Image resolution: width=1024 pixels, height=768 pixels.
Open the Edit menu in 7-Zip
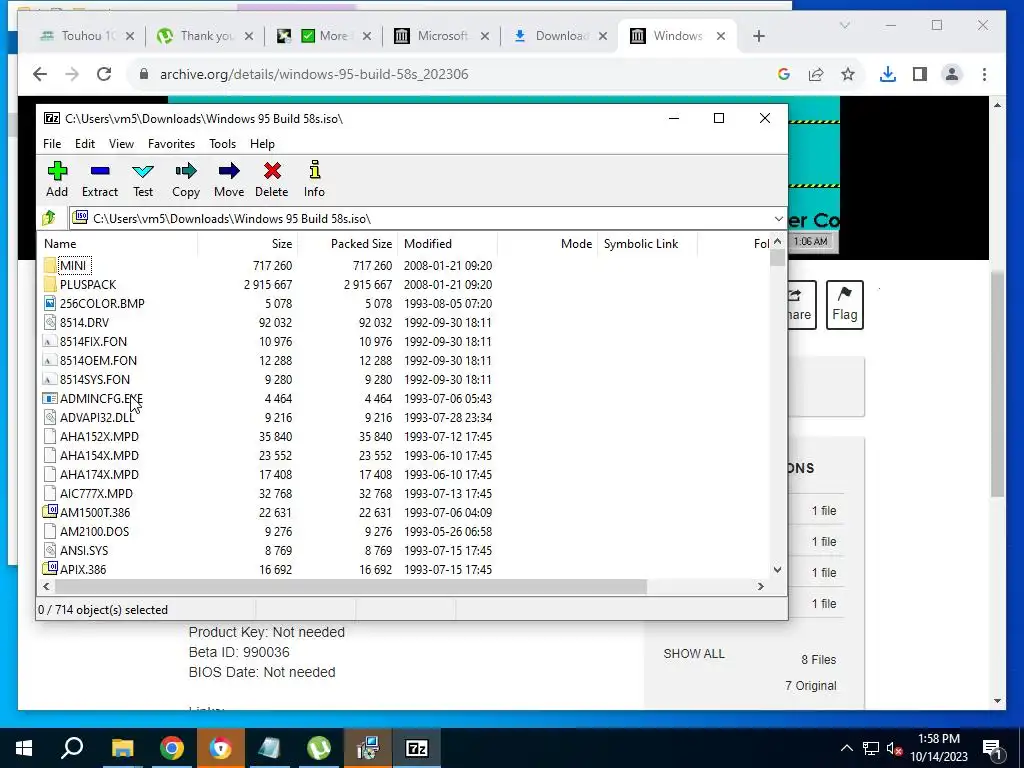pyautogui.click(x=85, y=144)
